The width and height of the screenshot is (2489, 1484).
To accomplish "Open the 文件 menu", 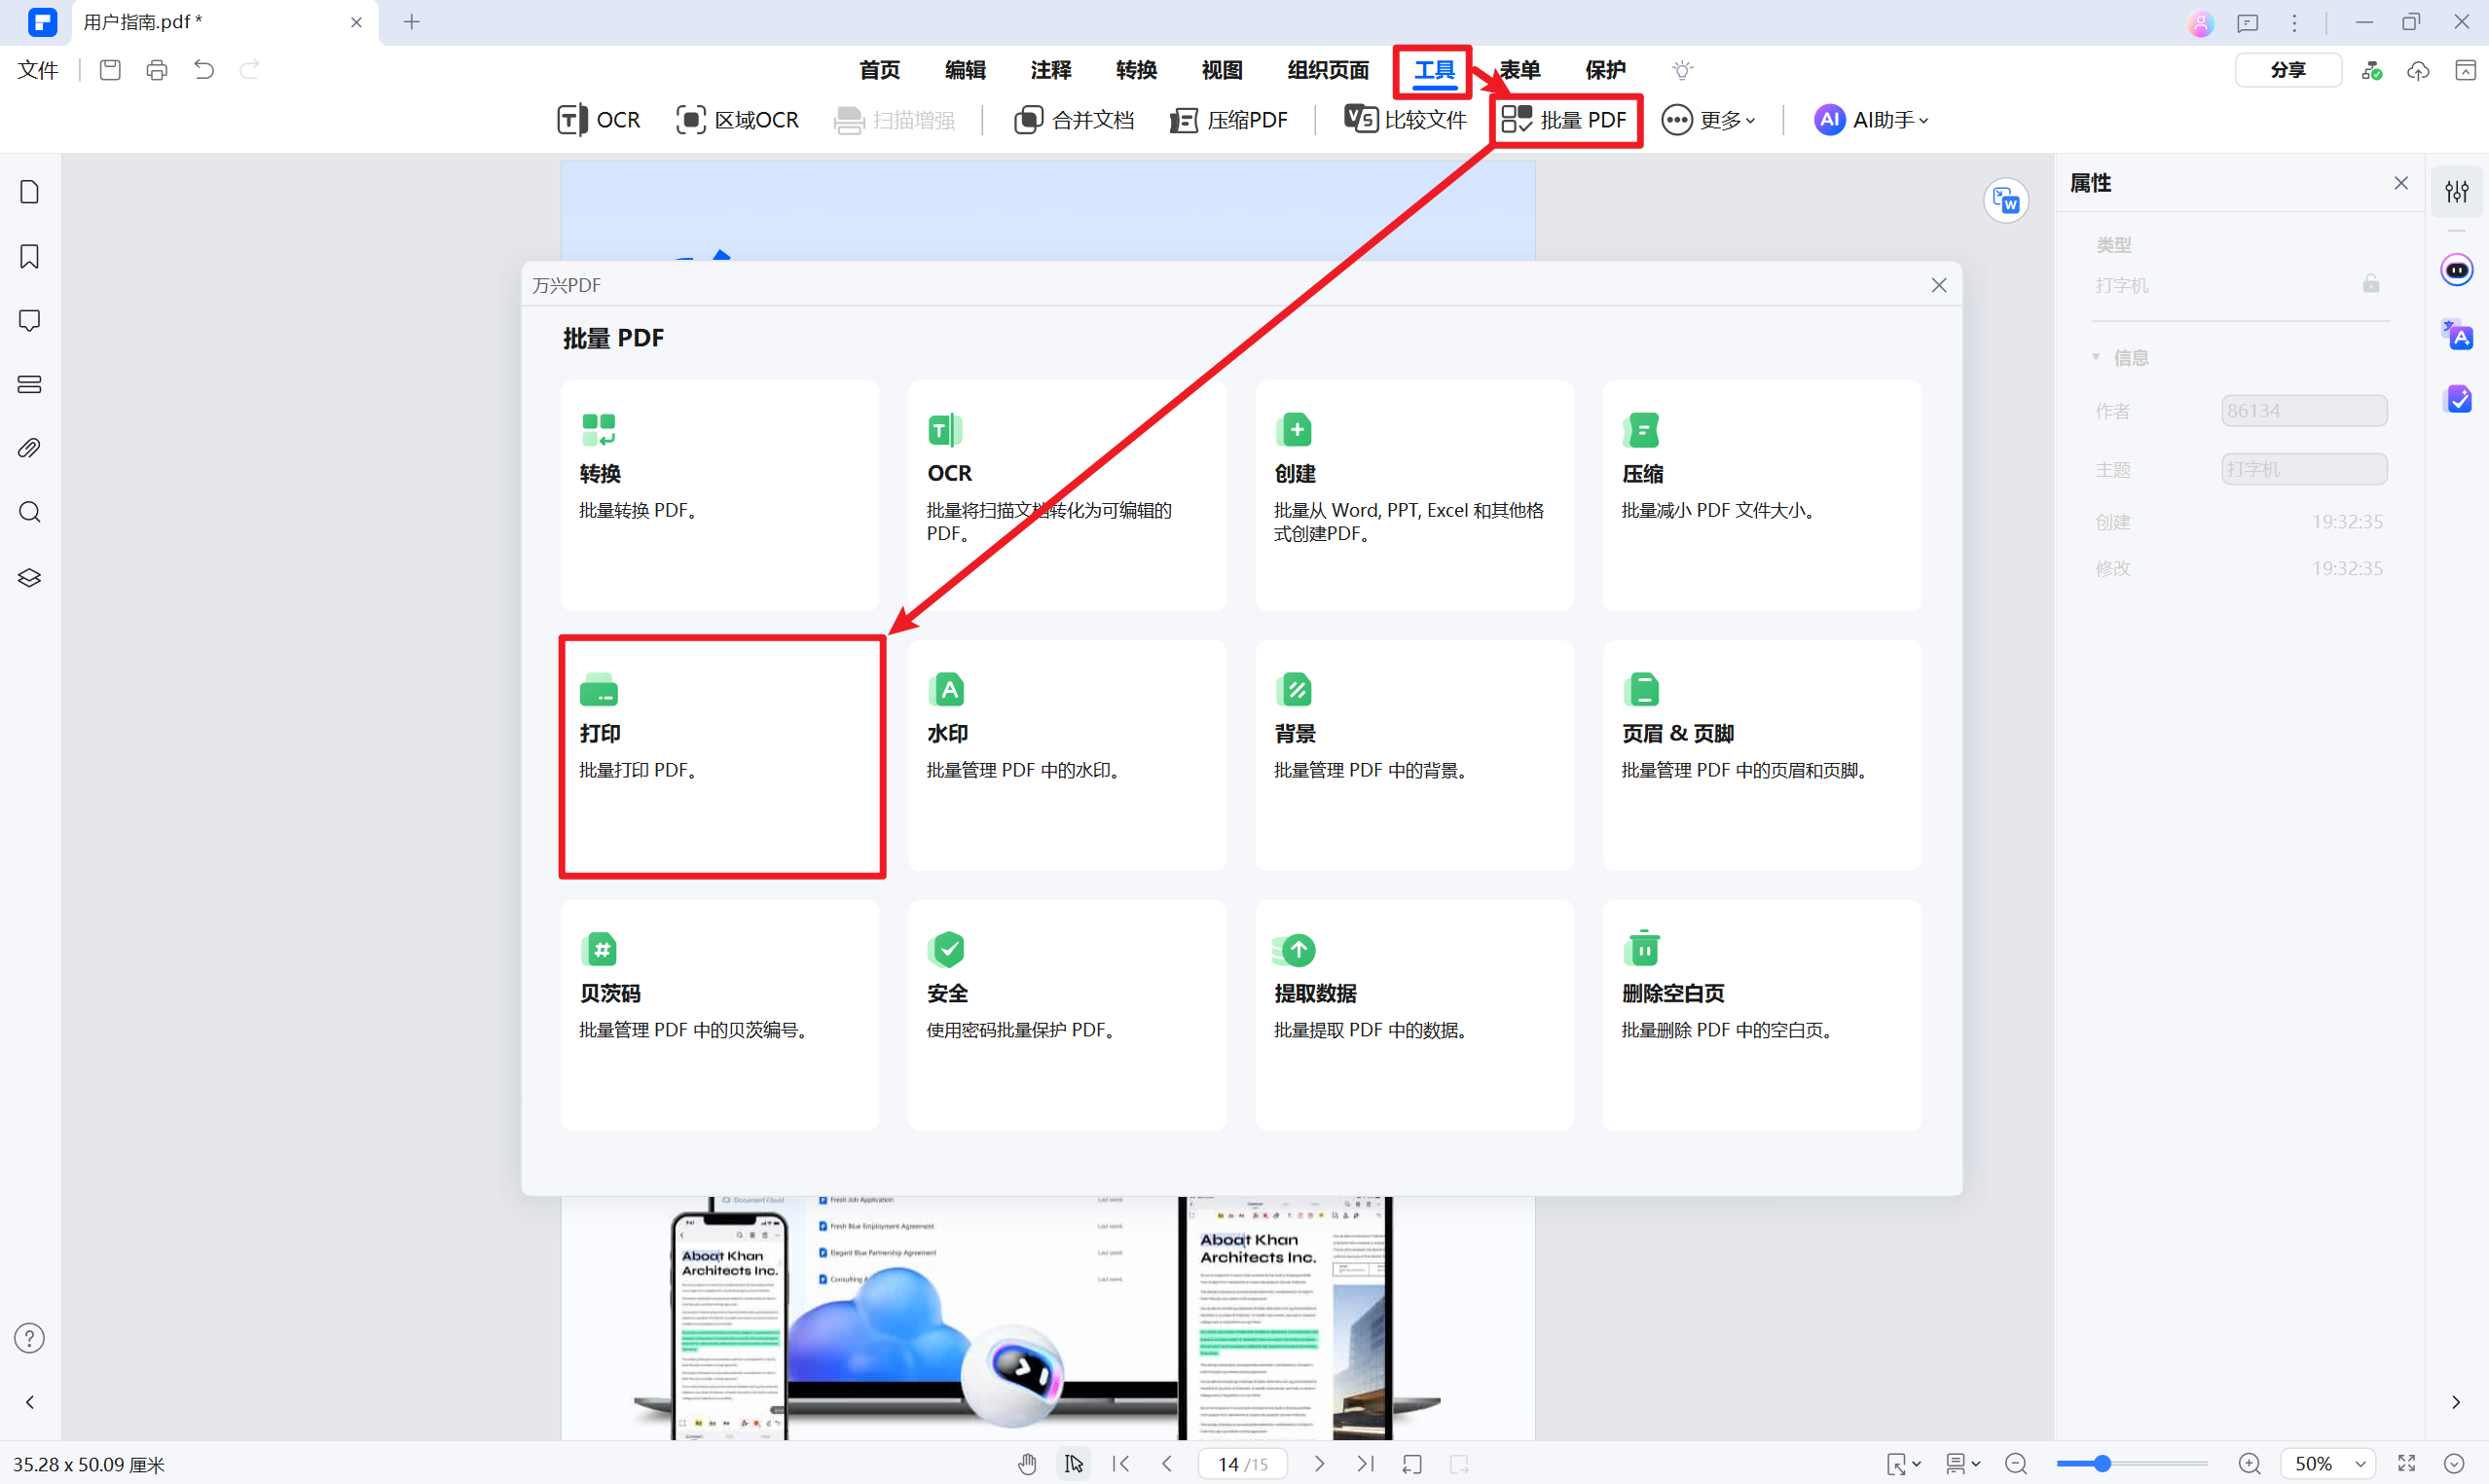I will [38, 70].
